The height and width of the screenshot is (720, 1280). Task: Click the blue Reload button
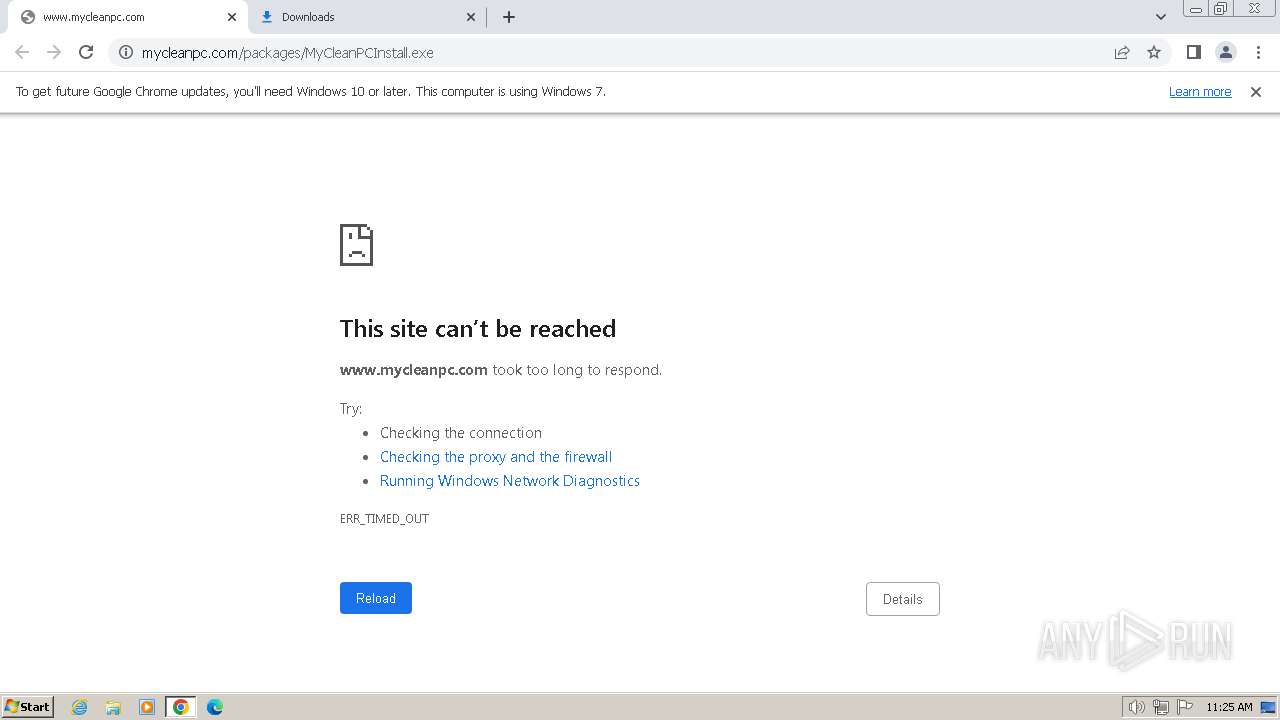coord(376,598)
